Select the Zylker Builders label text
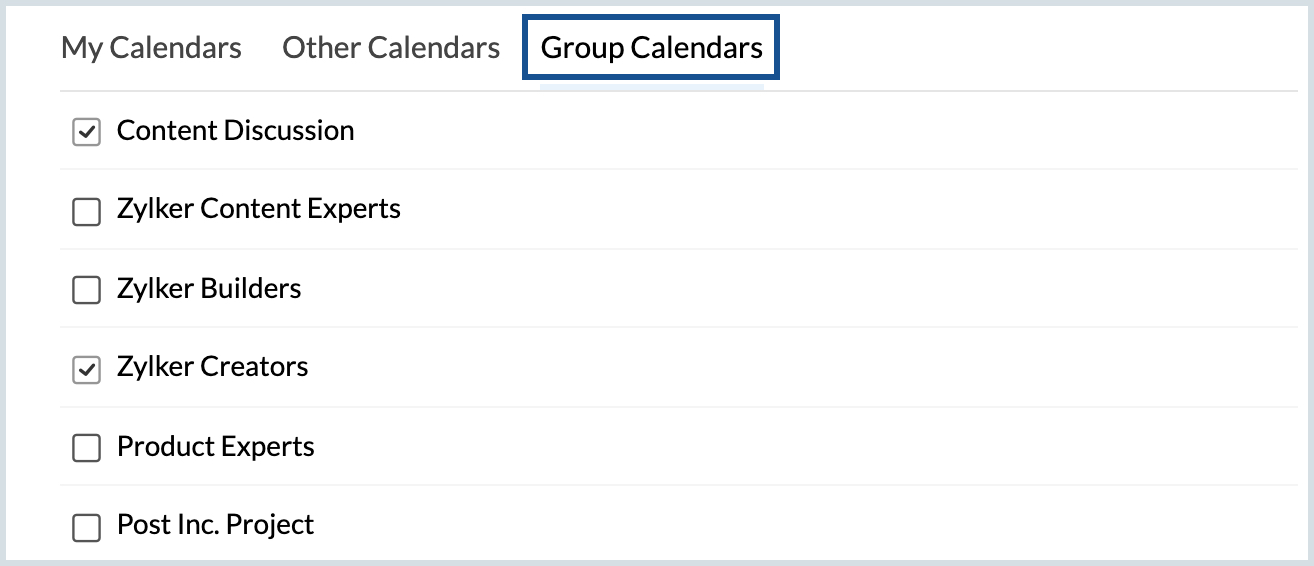Screen dimensions: 1314x566 coord(208,289)
